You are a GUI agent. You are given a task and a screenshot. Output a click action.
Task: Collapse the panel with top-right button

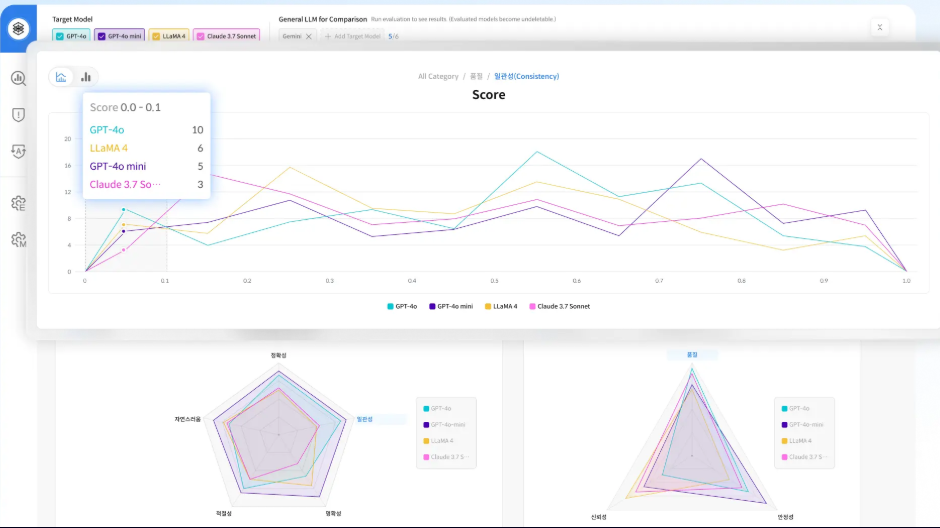tap(879, 28)
